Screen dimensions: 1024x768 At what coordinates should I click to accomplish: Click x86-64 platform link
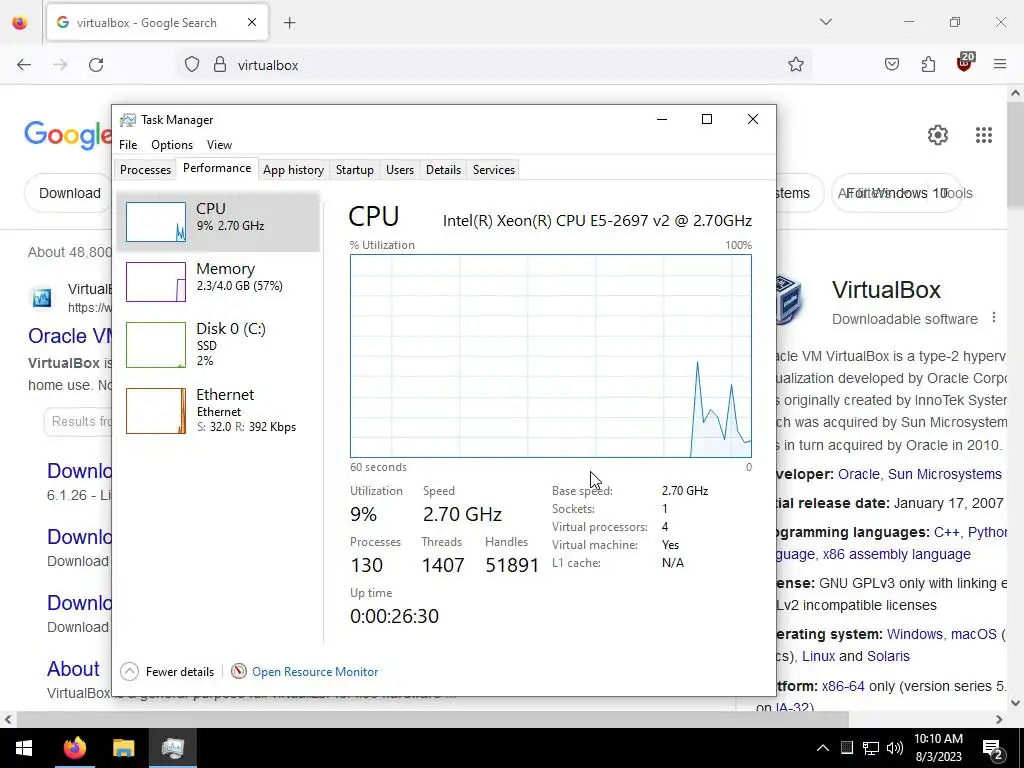[842, 687]
